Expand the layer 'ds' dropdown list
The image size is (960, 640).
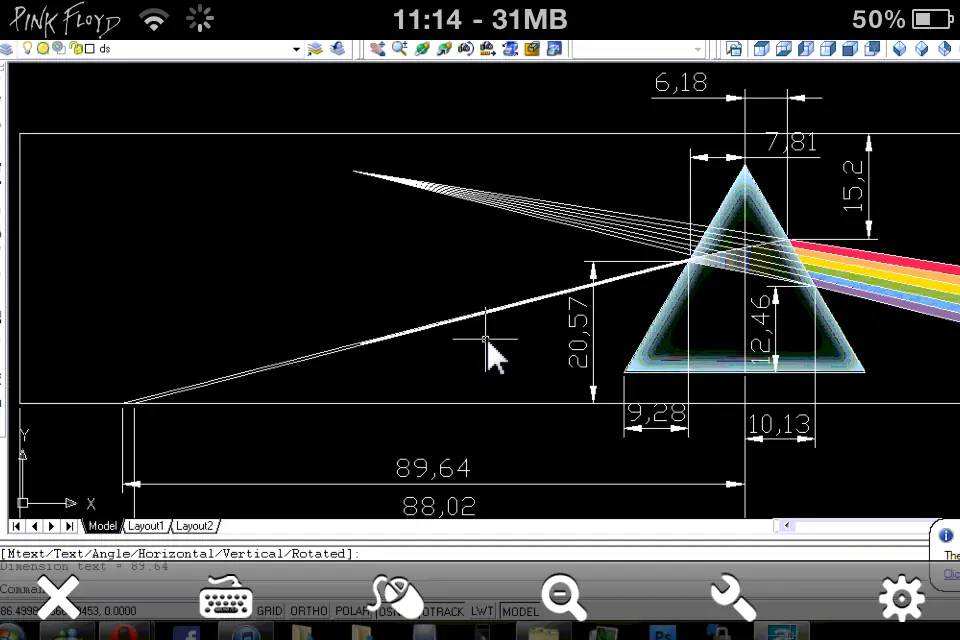pyautogui.click(x=296, y=49)
